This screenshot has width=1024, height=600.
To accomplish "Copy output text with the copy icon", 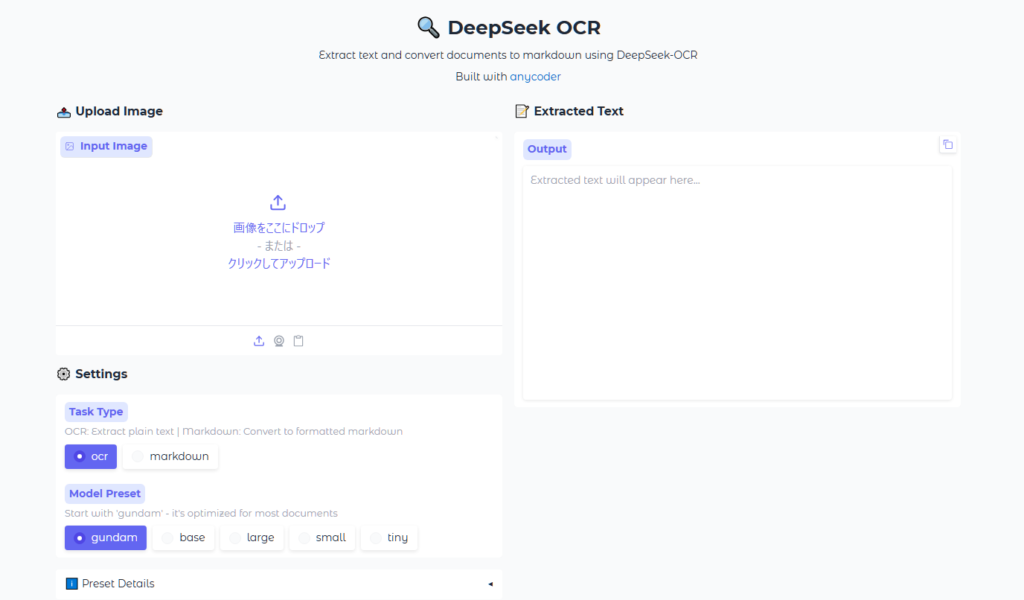I will tap(948, 145).
